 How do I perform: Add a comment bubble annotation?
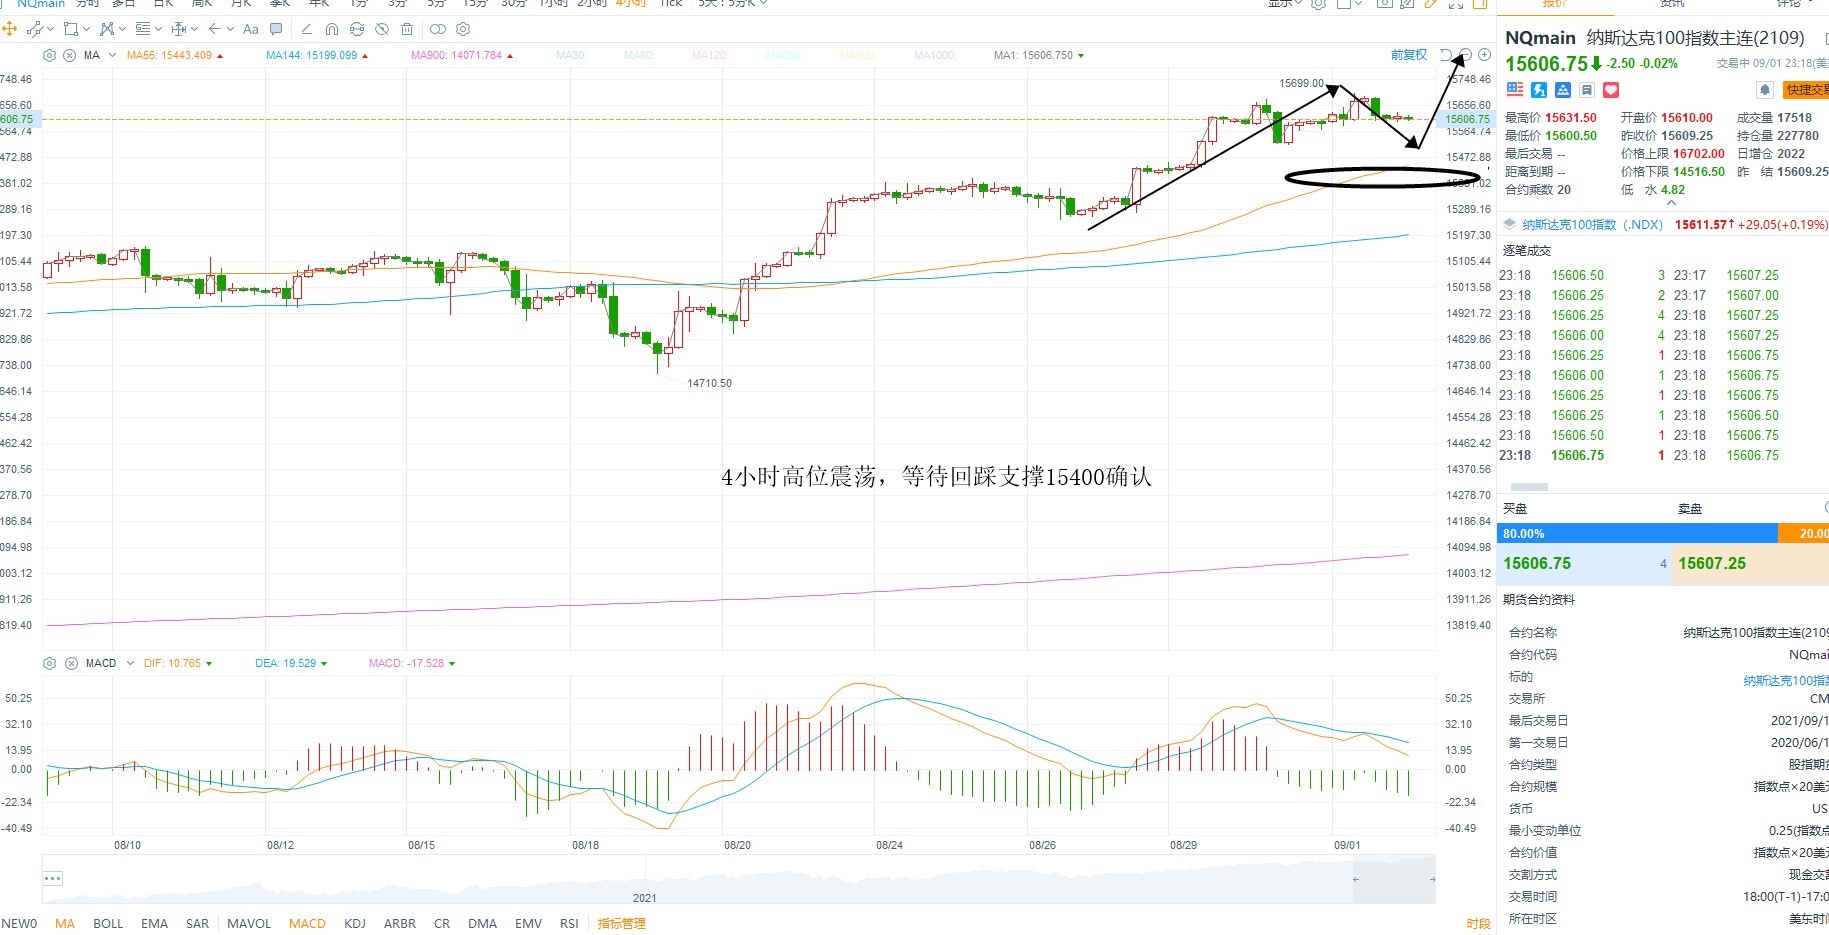pyautogui.click(x=276, y=29)
